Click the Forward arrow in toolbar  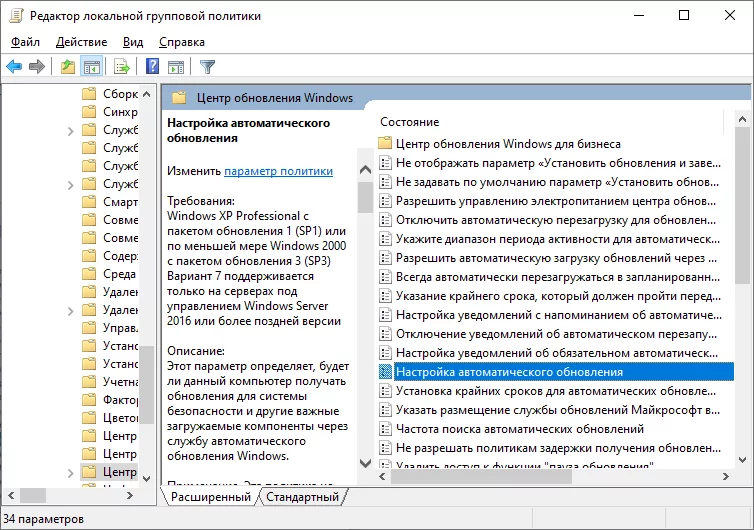37,67
